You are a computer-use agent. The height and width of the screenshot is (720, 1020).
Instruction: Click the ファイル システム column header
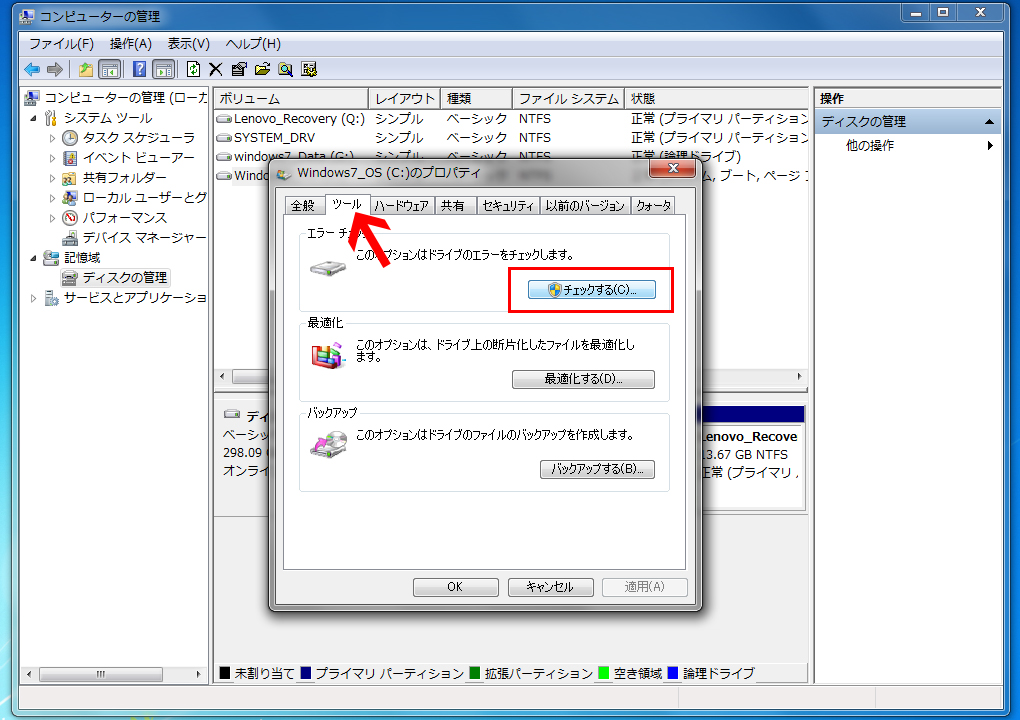(x=569, y=98)
